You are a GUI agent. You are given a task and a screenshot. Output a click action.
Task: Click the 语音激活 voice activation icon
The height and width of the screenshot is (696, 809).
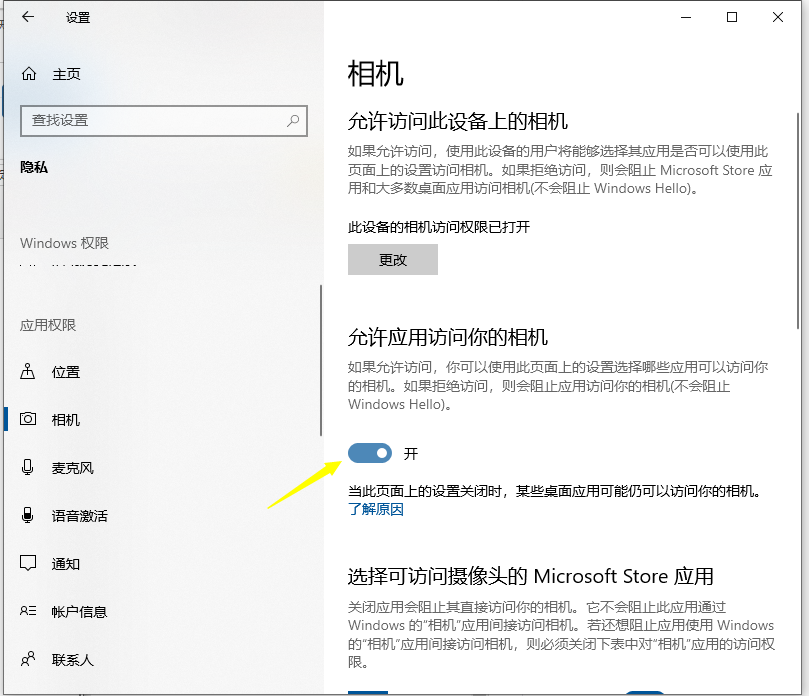28,516
